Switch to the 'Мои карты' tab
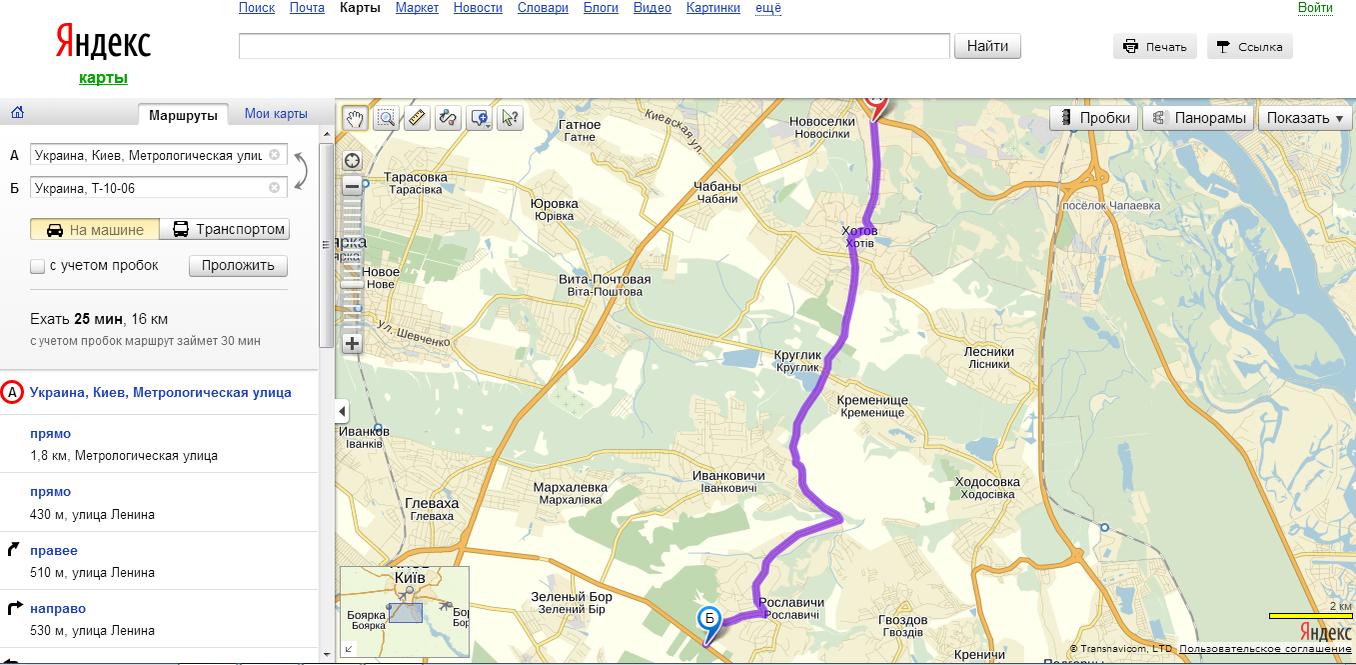The image size is (1356, 665). tap(276, 114)
